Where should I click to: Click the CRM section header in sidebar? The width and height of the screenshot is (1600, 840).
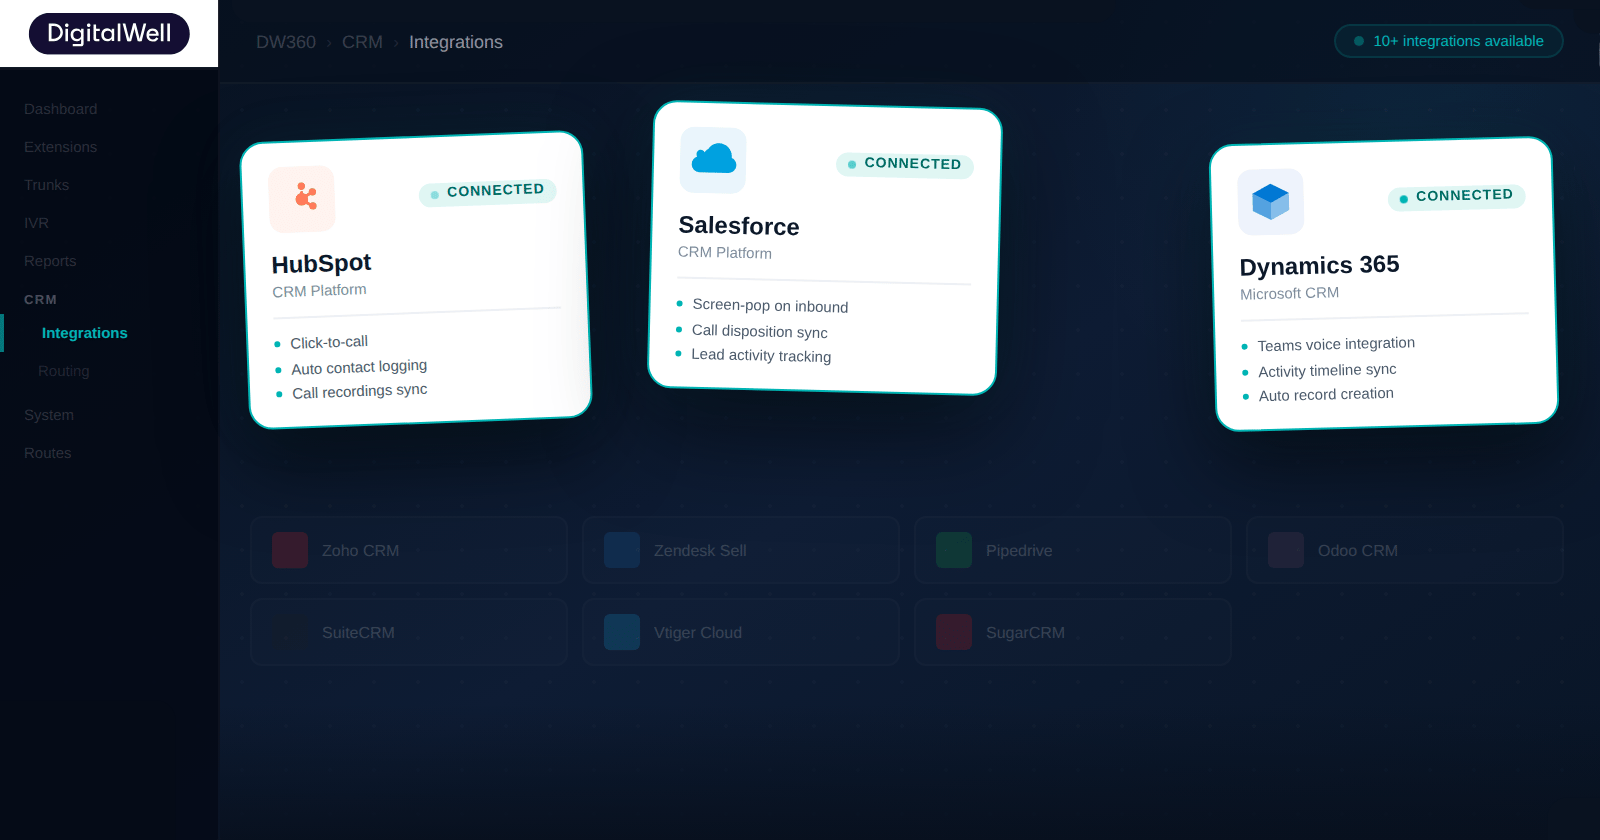coord(40,299)
